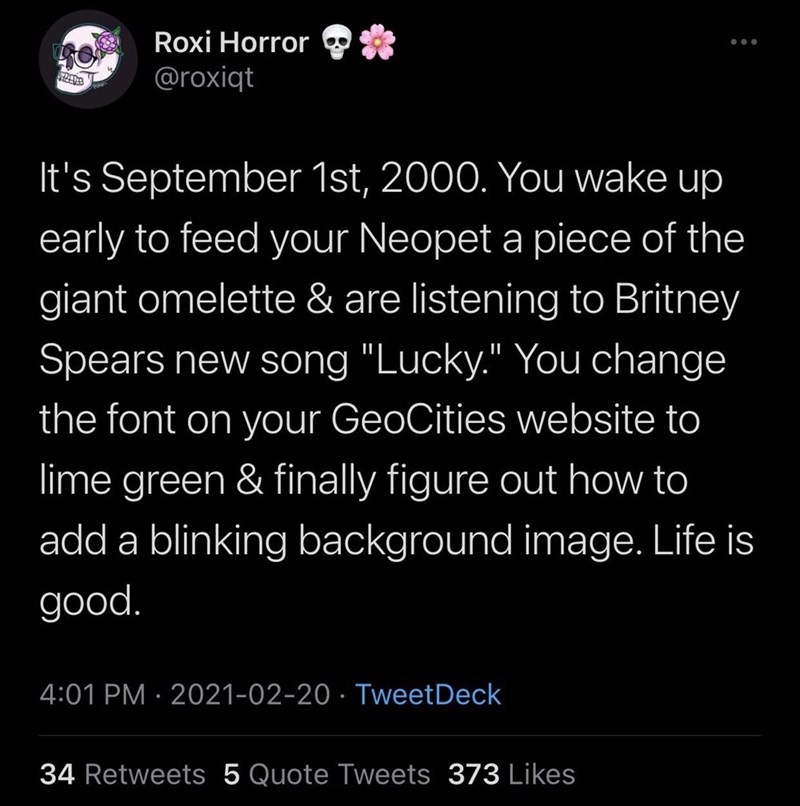Click the skull emoji beside the name

coord(339,43)
